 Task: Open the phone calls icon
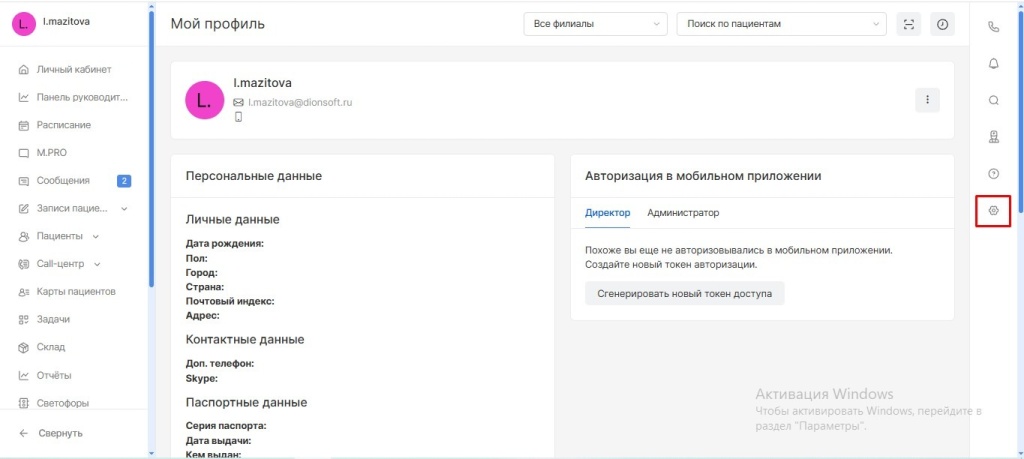point(993,27)
